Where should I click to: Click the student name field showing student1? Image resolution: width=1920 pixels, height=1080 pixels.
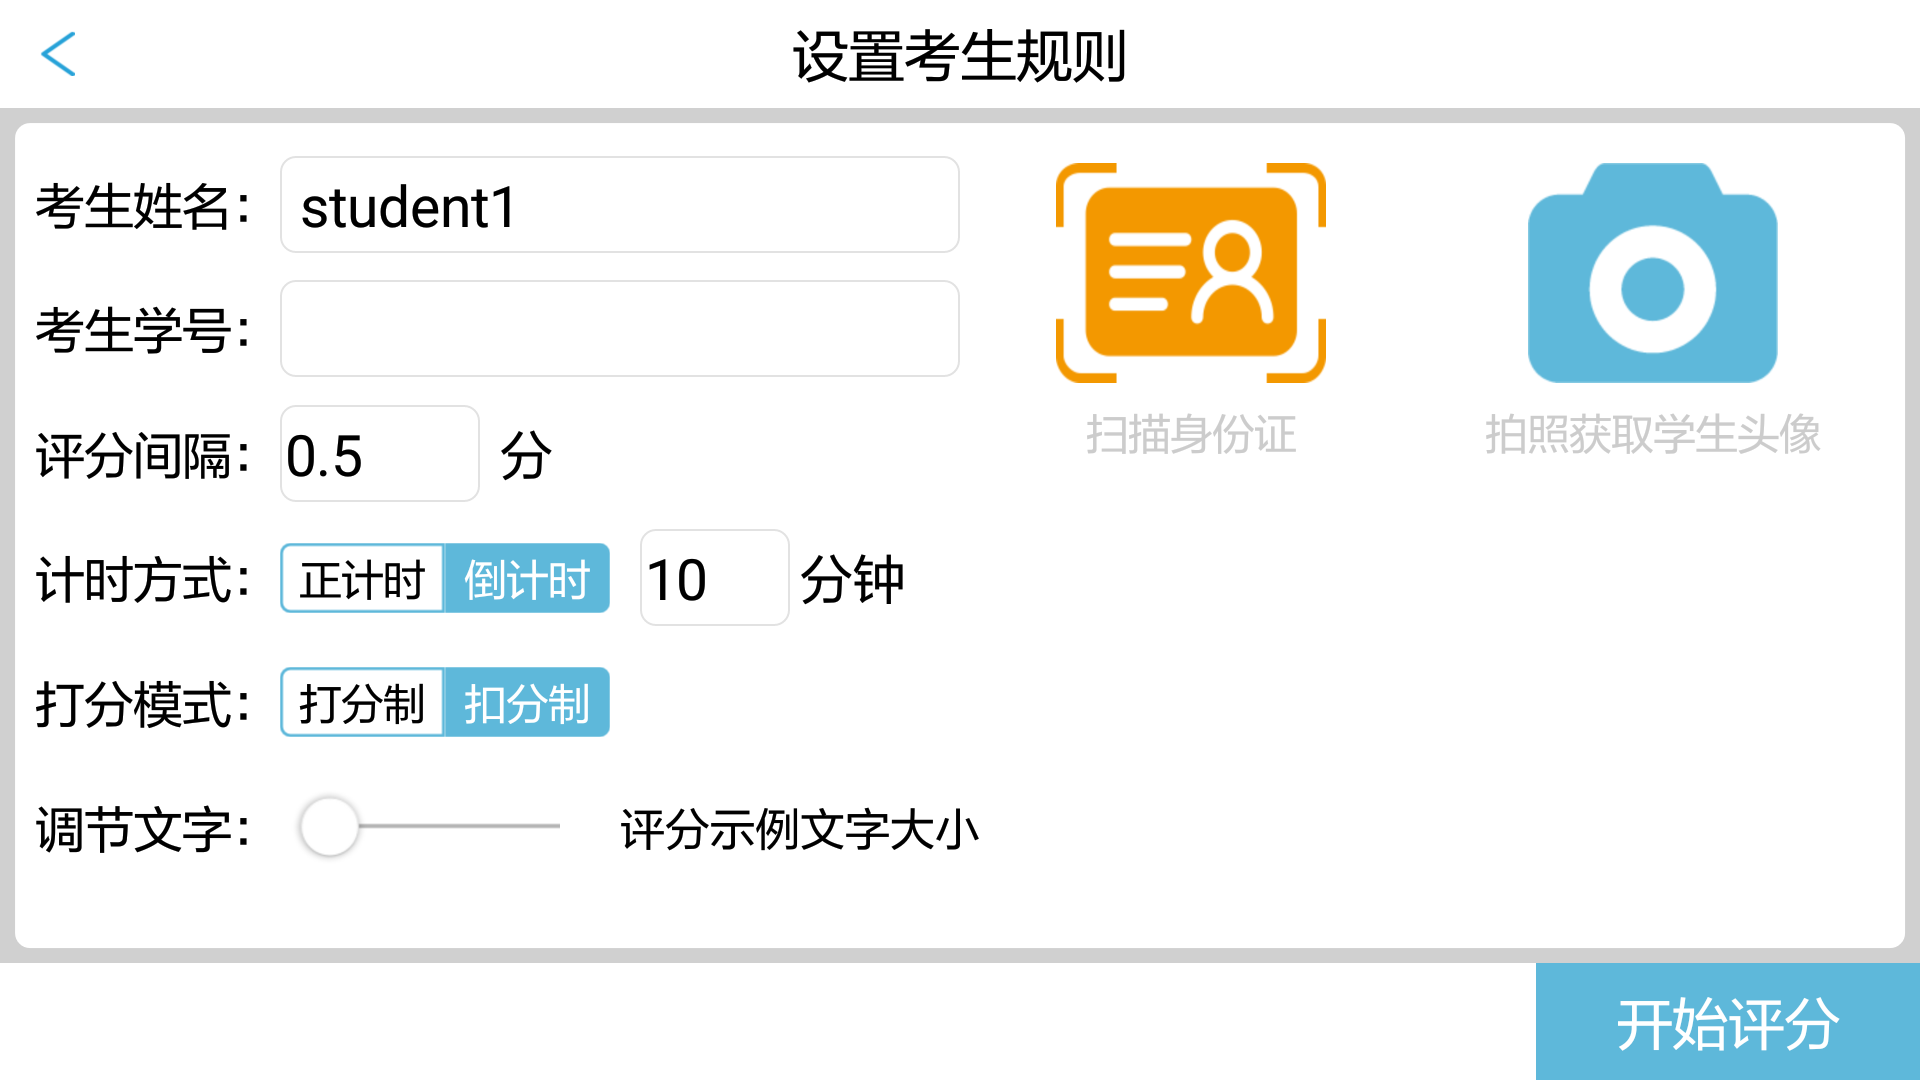pyautogui.click(x=618, y=204)
